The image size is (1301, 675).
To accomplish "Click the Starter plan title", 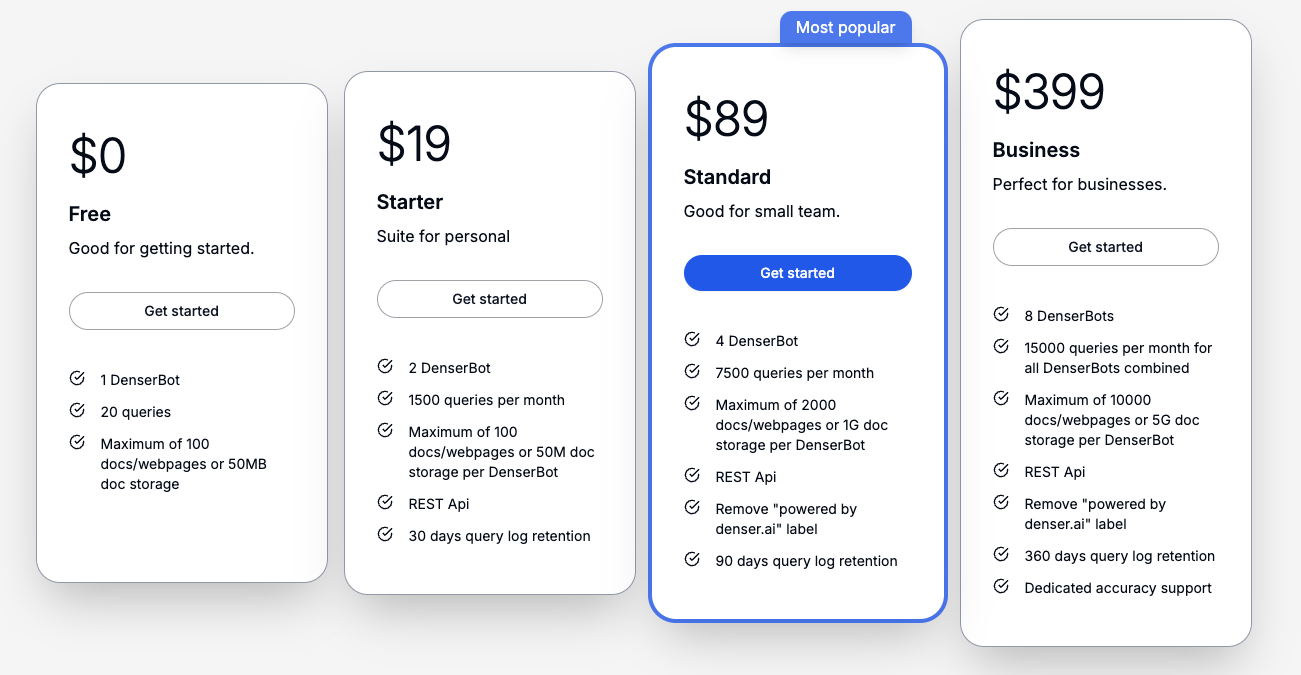I will (x=410, y=202).
